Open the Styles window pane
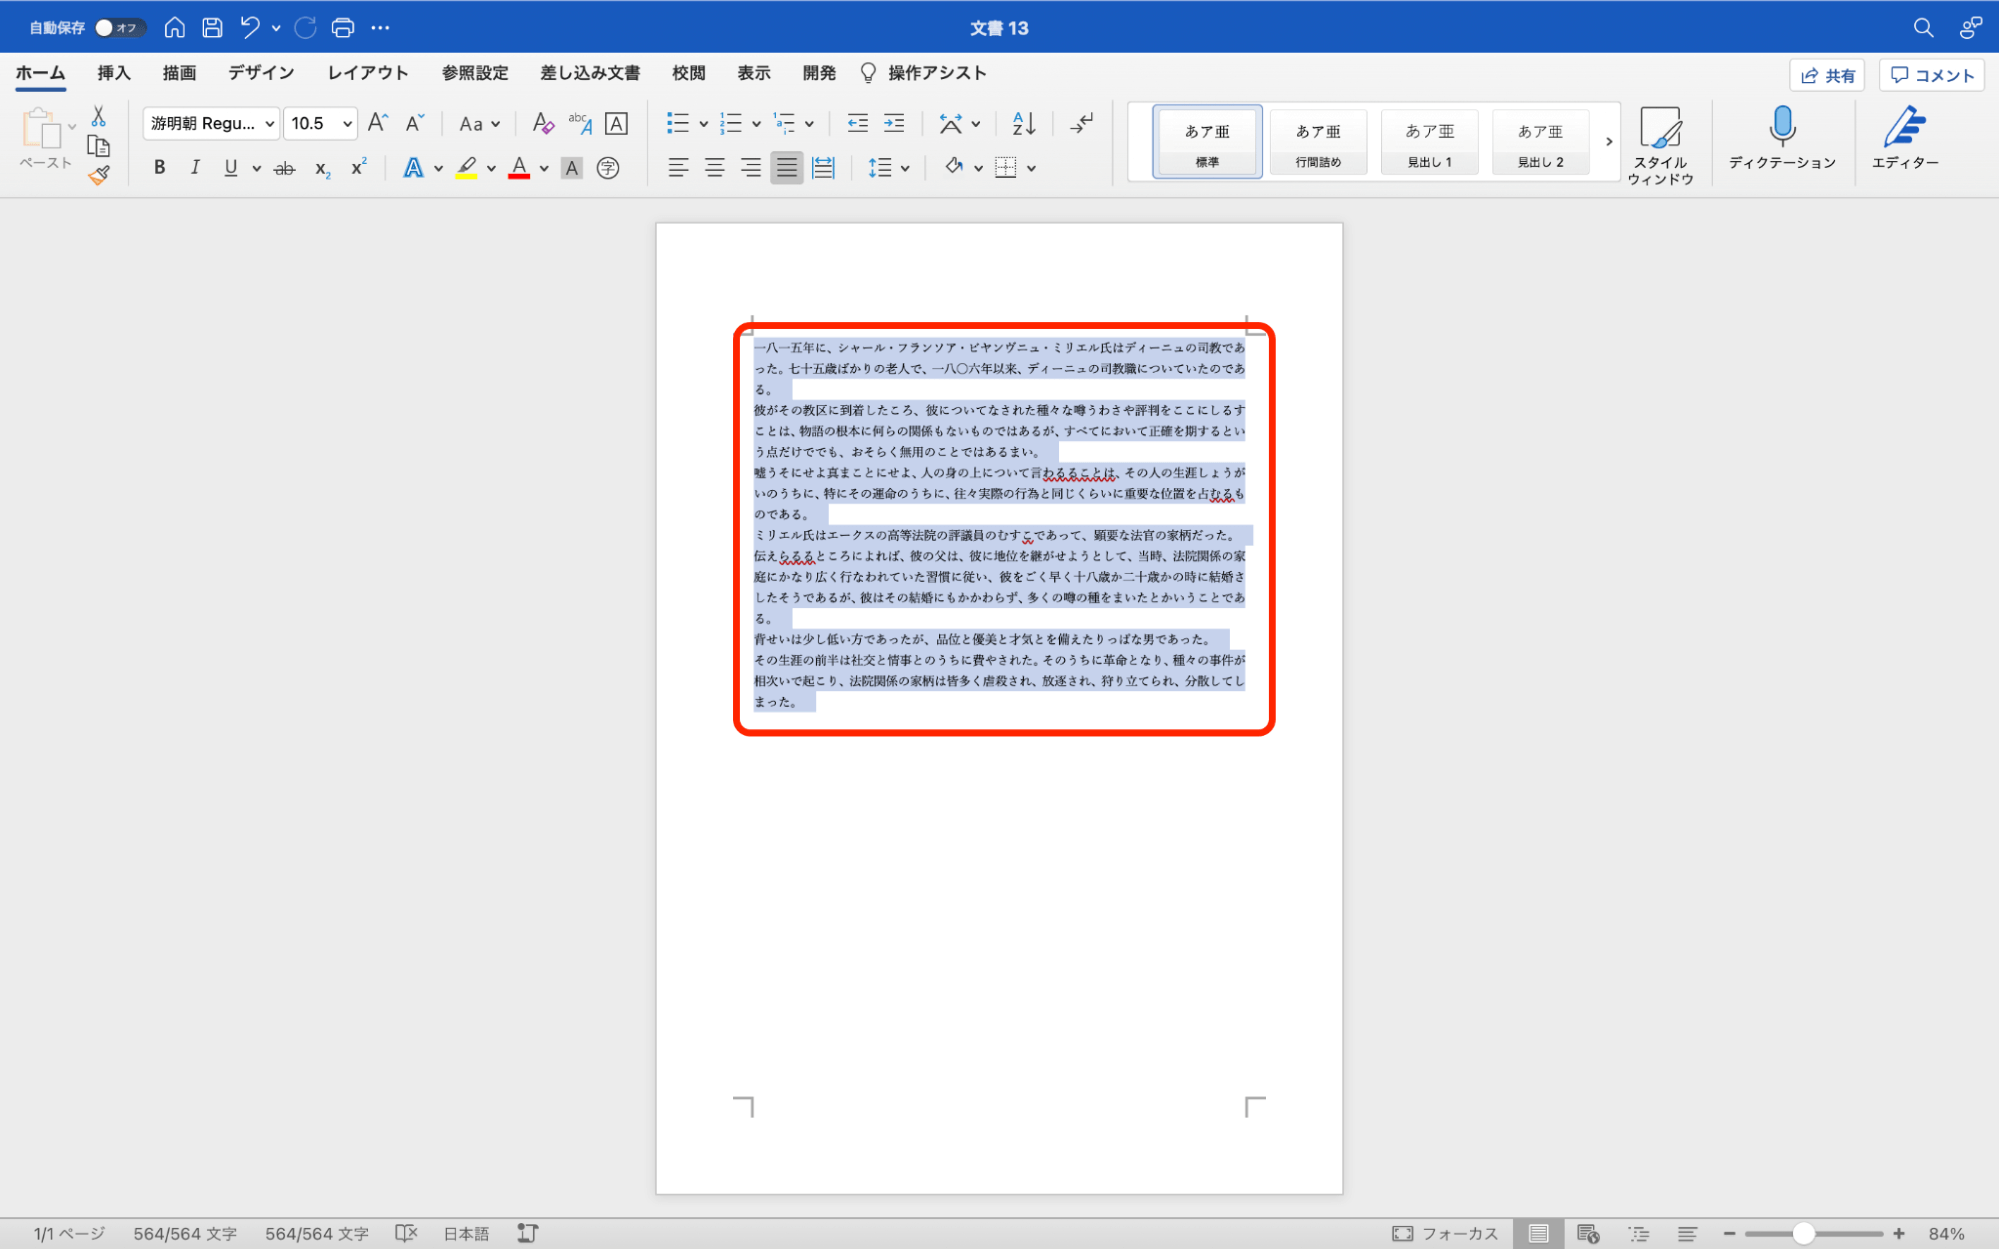Image resolution: width=1999 pixels, height=1250 pixels. click(1660, 146)
